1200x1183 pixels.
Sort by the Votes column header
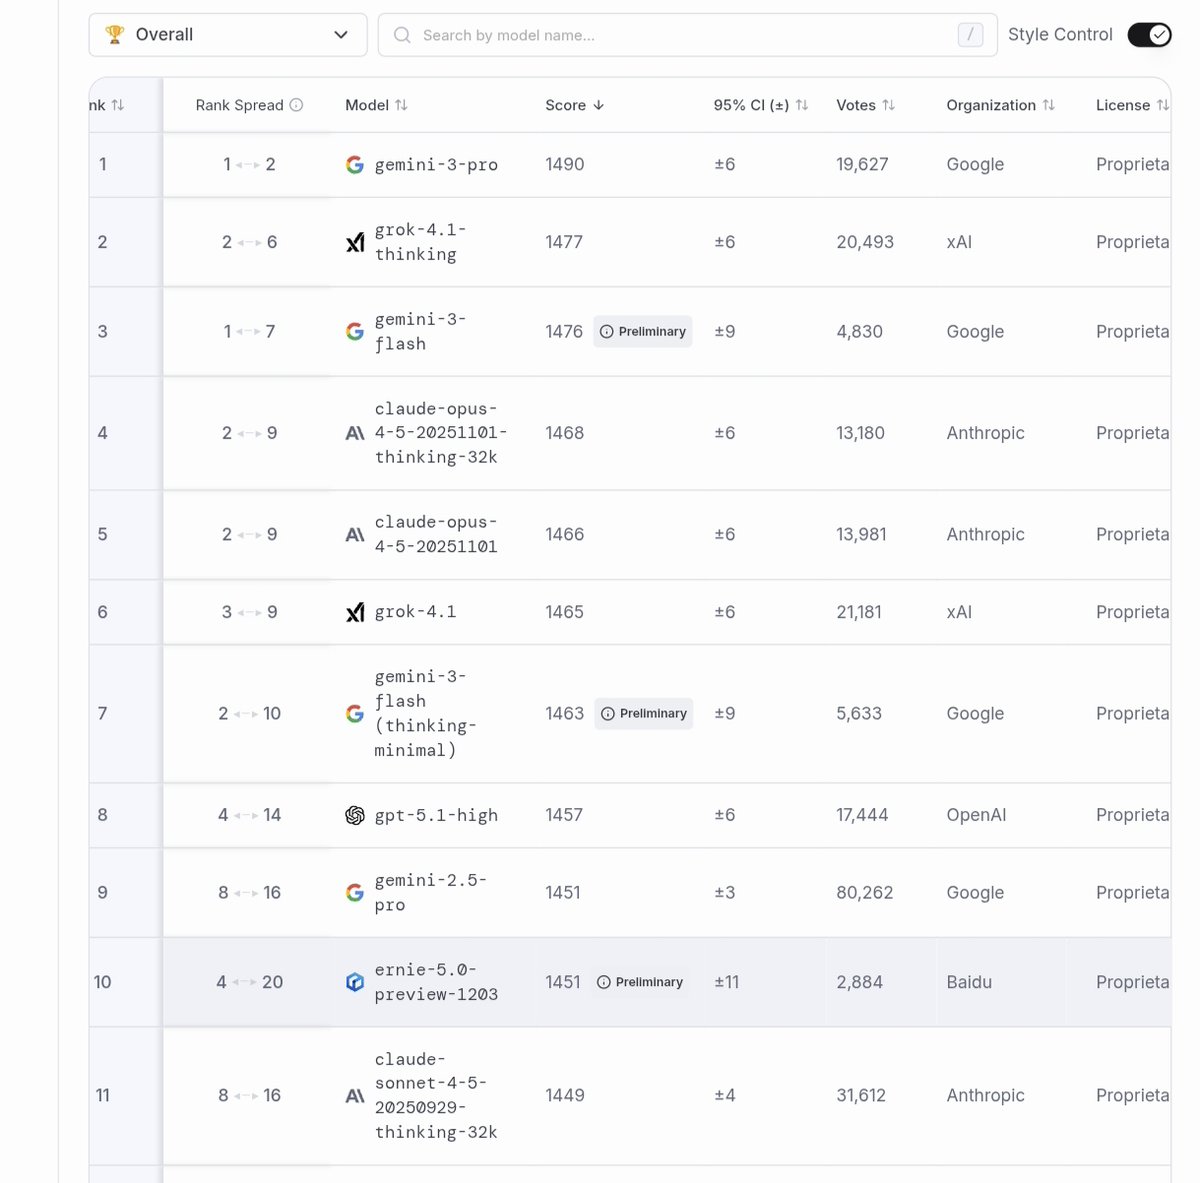pos(866,105)
